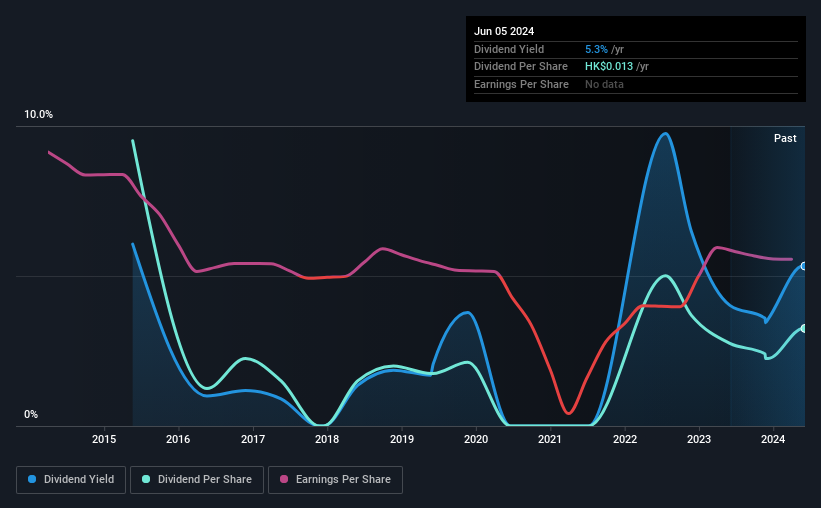Click the Dividend Yield tooltip row label
This screenshot has width=821, height=508.
tap(509, 49)
